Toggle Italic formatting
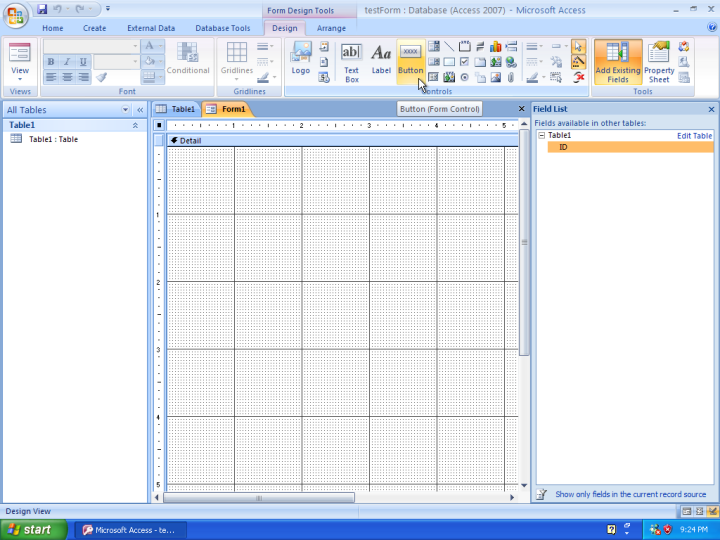Screen dimensions: 720x540 click(x=67, y=62)
